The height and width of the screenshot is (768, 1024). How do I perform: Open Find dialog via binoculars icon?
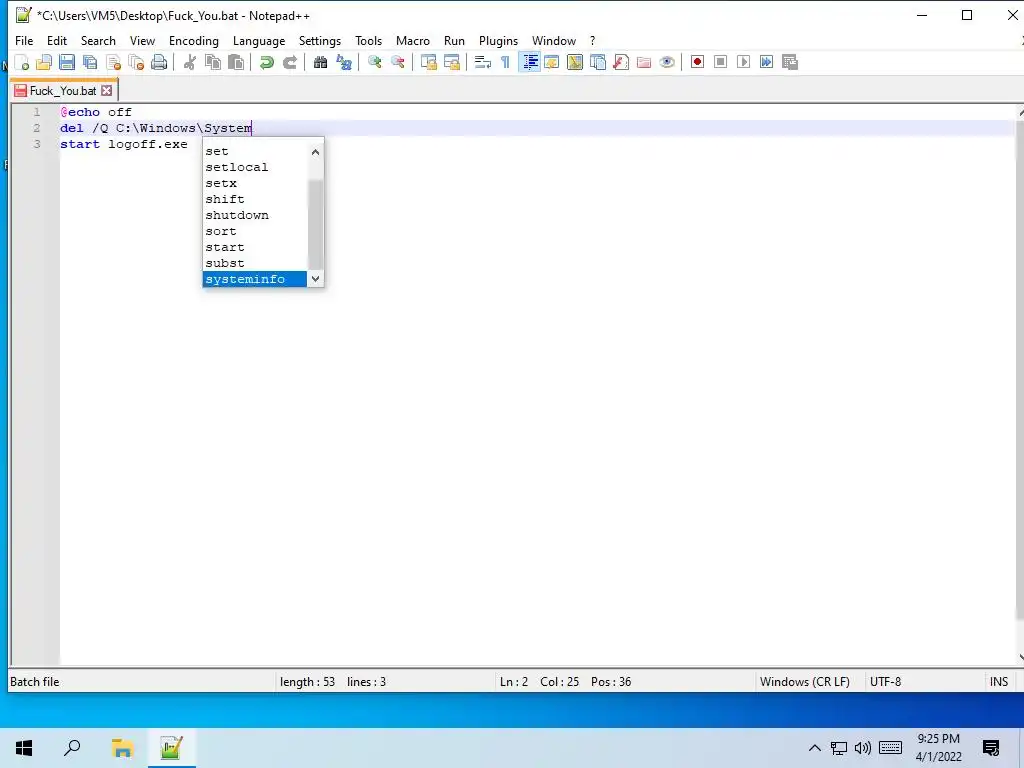(x=320, y=62)
